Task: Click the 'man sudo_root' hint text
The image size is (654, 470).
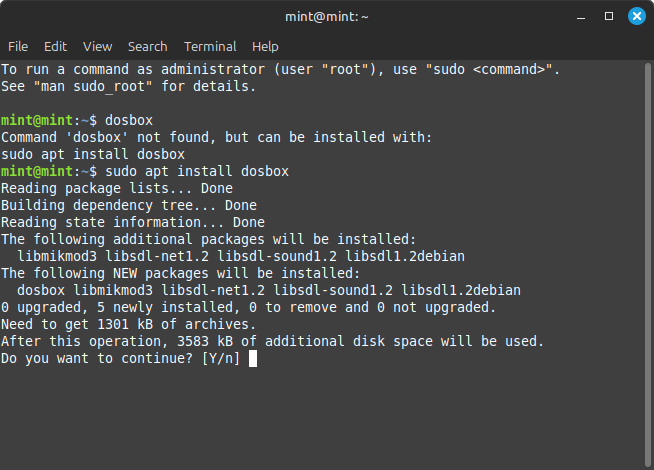Action: coord(128,86)
